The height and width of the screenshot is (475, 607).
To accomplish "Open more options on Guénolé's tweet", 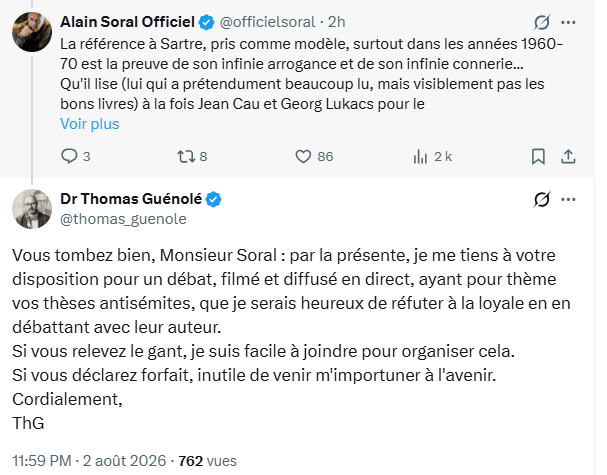I will click(x=568, y=199).
